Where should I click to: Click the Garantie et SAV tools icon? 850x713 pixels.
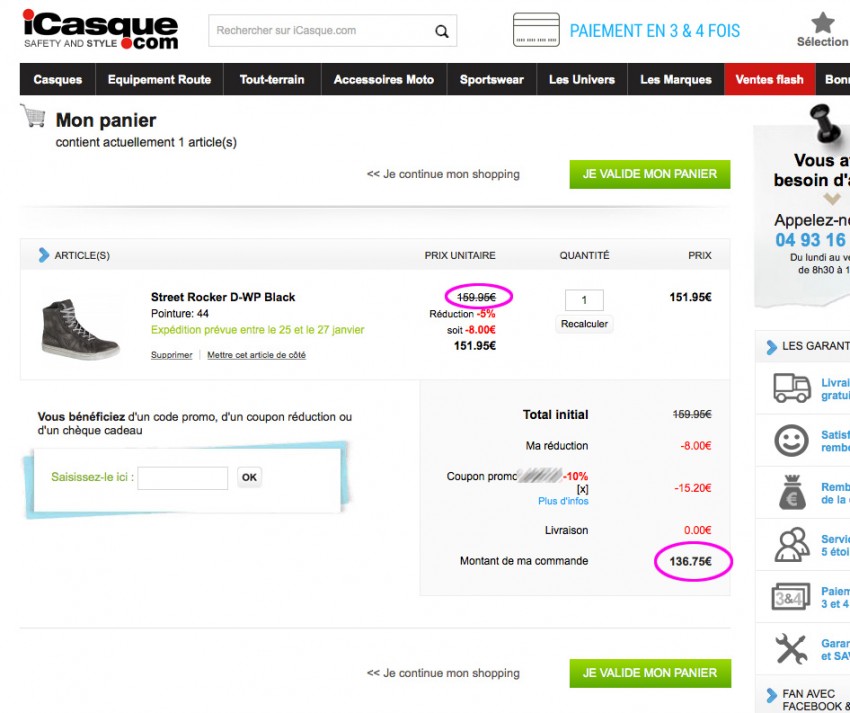(x=791, y=648)
